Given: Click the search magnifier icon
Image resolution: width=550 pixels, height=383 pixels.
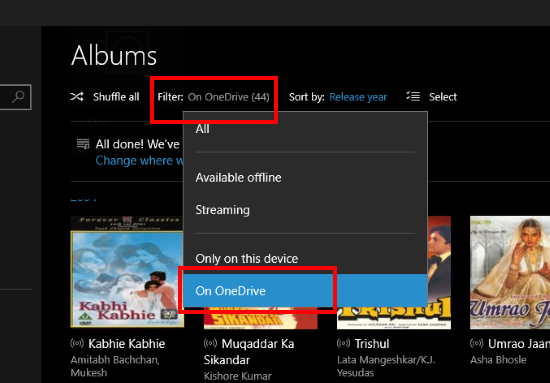Looking at the screenshot, I should pos(18,97).
